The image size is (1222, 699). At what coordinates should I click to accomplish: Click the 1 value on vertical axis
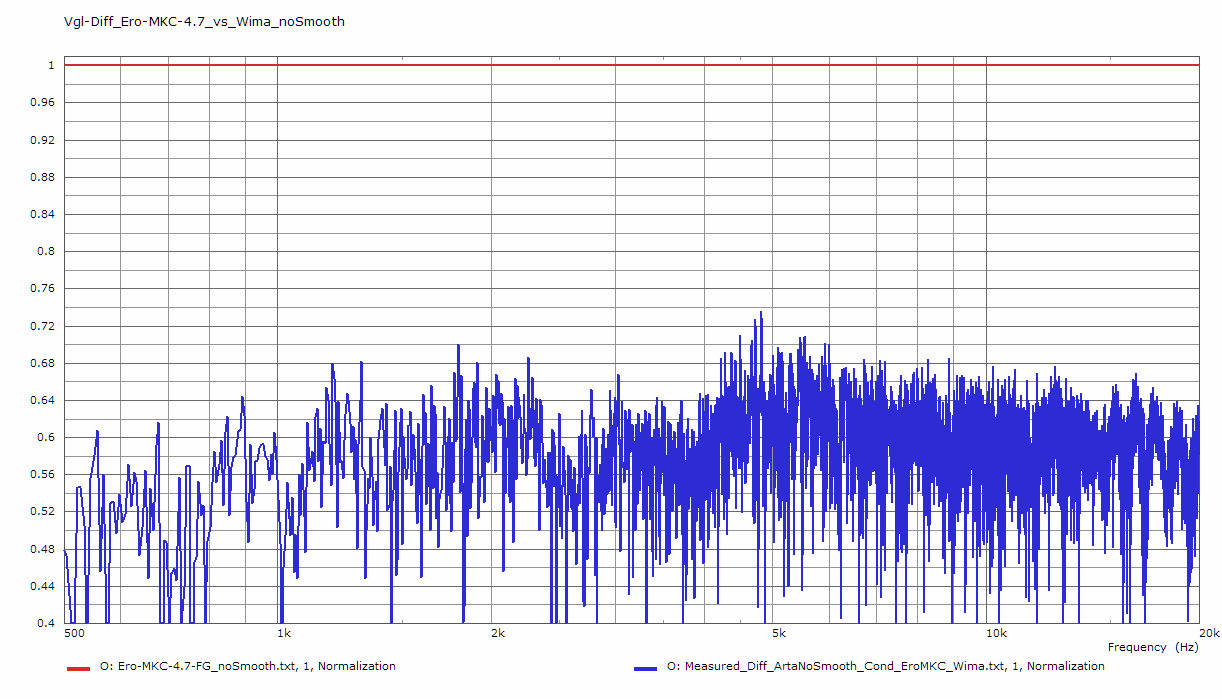tap(49, 66)
